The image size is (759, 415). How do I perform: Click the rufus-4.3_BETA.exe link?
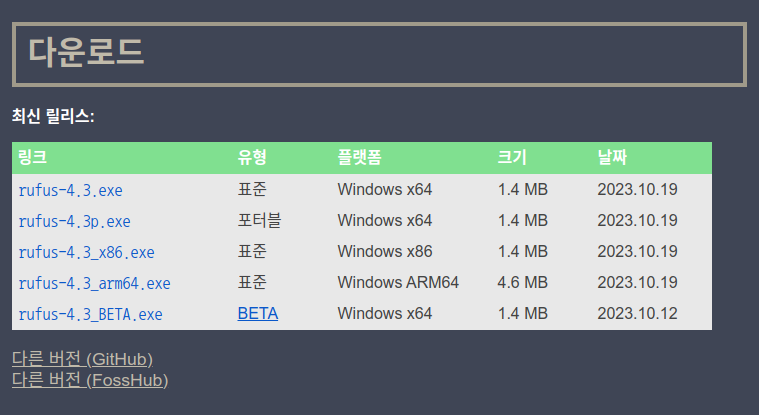click(x=90, y=314)
